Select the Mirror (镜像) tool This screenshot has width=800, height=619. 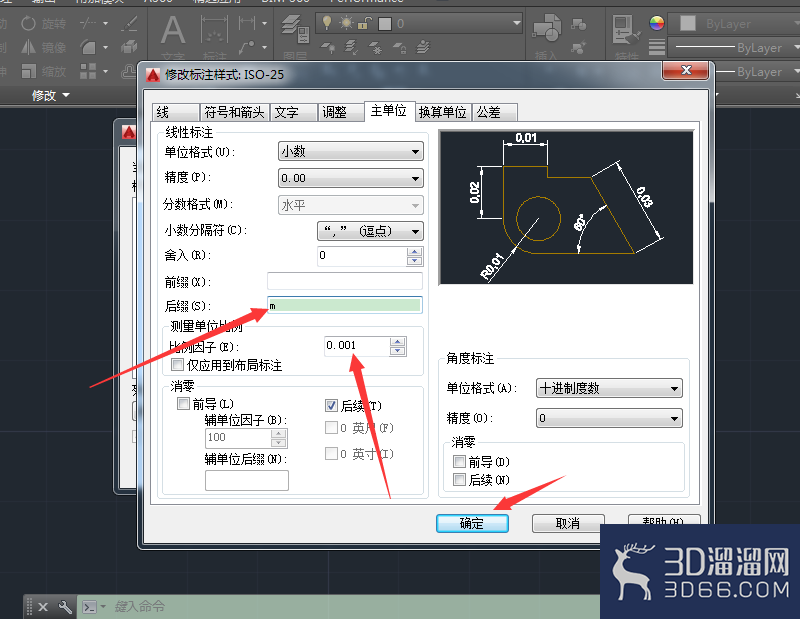click(x=43, y=47)
